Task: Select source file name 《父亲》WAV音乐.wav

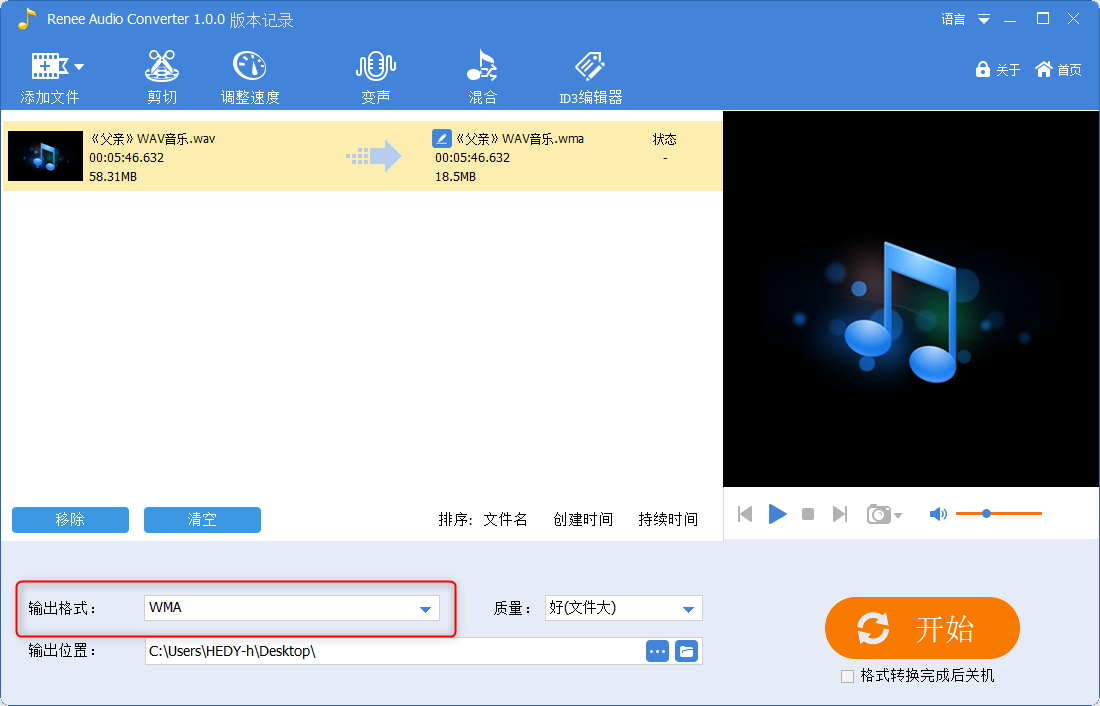Action: (152, 138)
